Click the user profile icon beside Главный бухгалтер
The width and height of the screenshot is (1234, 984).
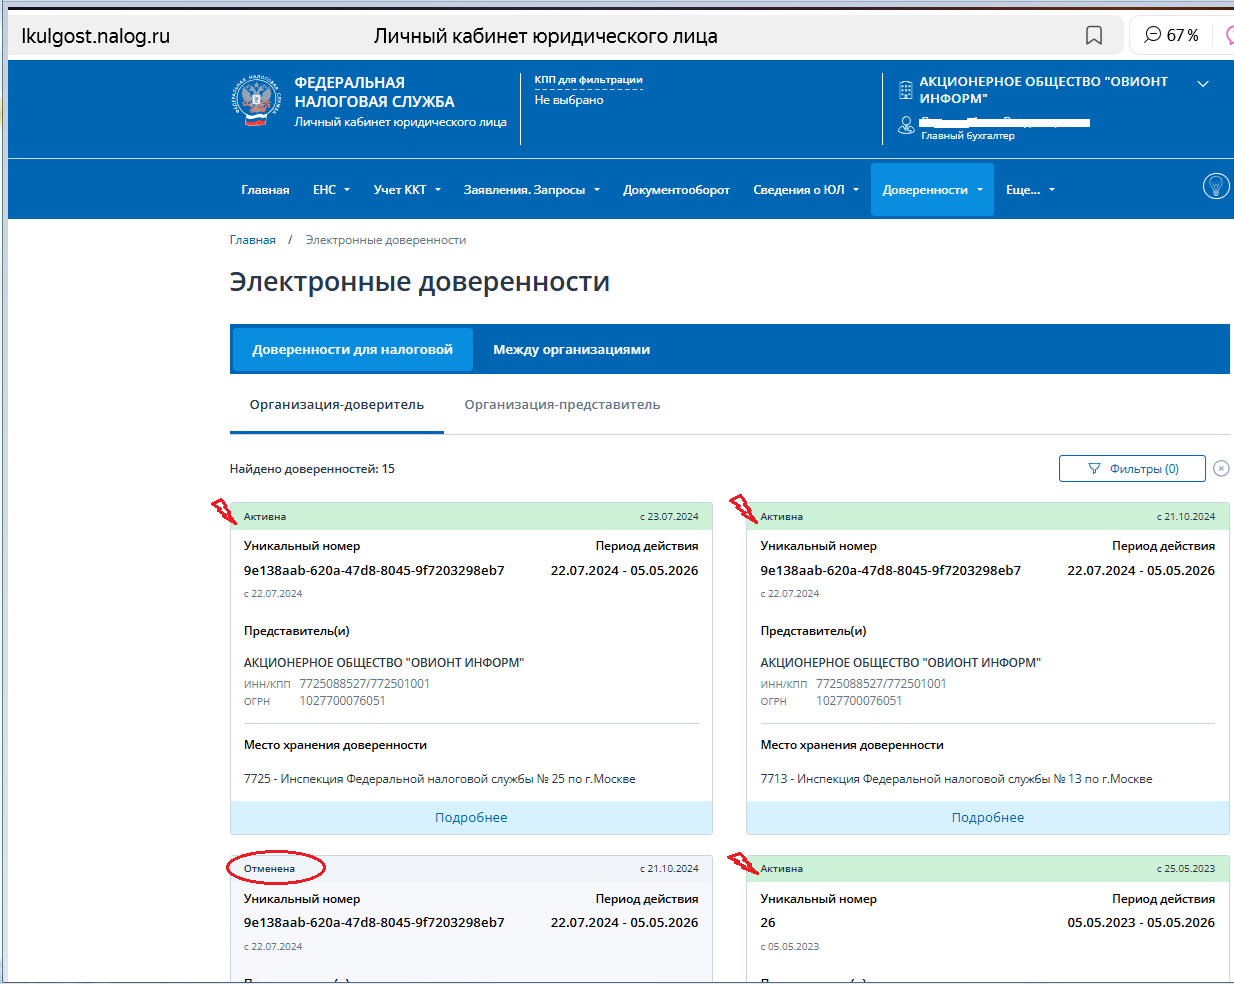click(906, 125)
